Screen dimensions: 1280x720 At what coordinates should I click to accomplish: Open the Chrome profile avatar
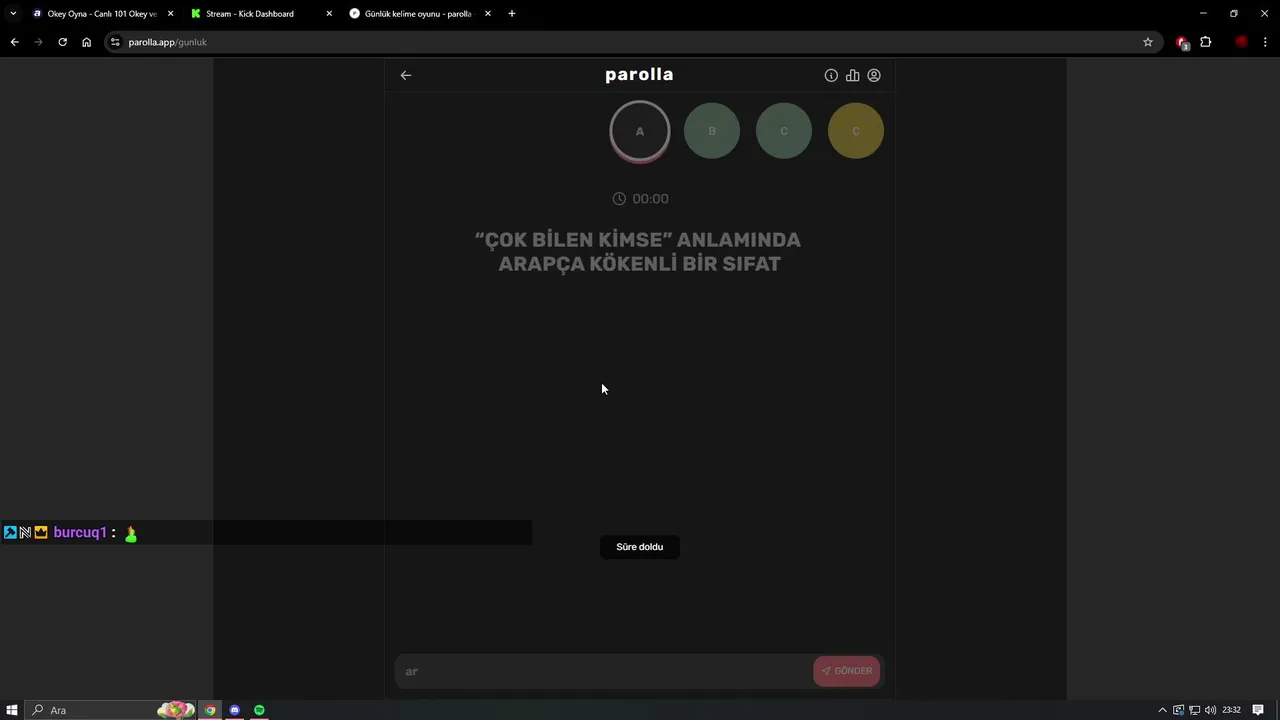1241,42
